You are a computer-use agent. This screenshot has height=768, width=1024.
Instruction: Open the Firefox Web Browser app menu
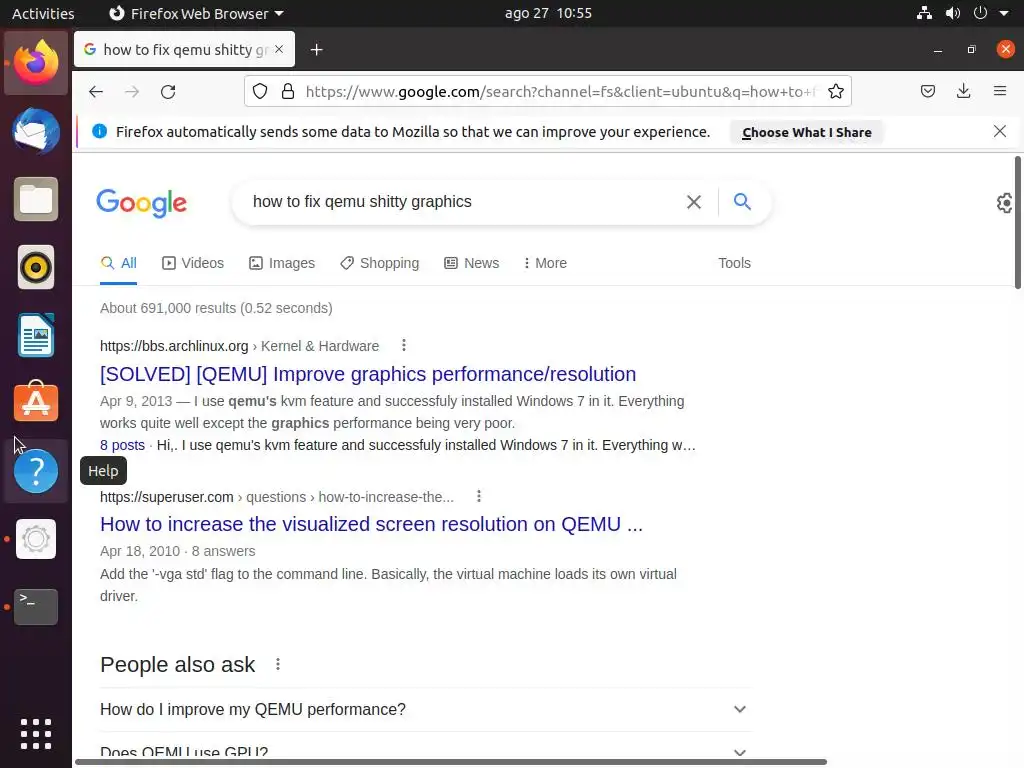pos(196,13)
